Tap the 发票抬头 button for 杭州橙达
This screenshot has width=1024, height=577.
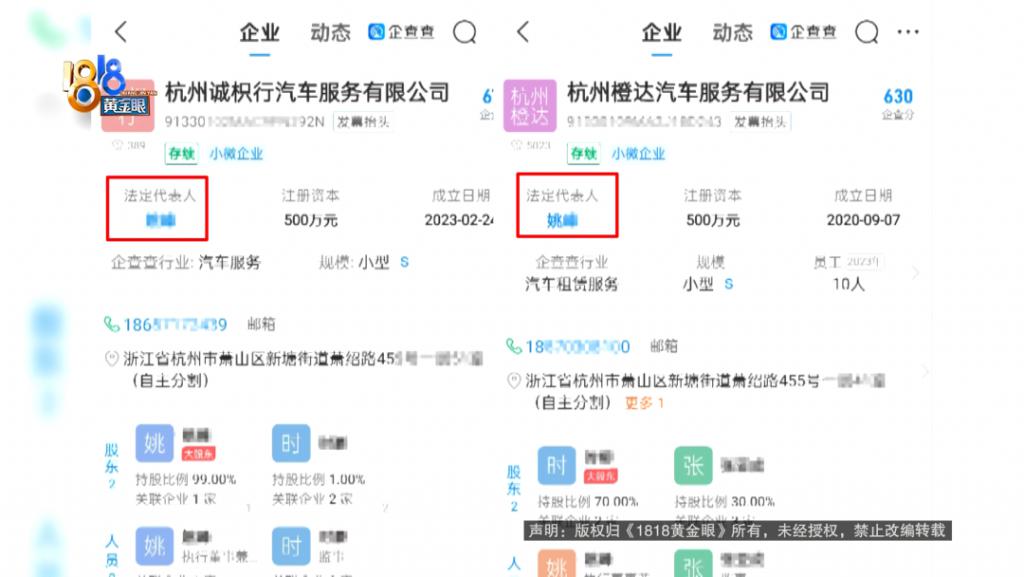pos(760,121)
